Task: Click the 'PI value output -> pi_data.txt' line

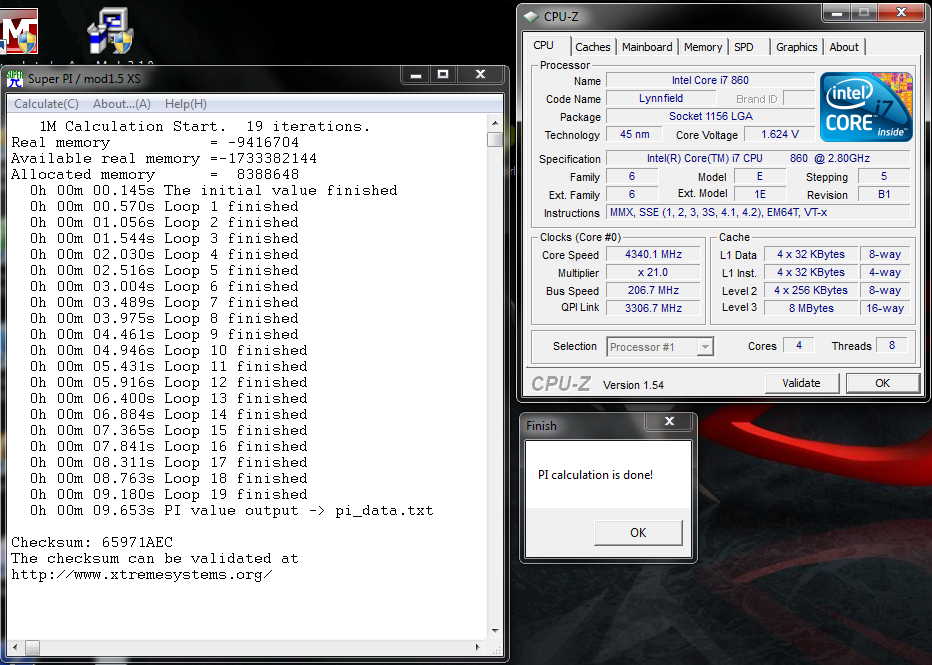Action: coord(232,510)
